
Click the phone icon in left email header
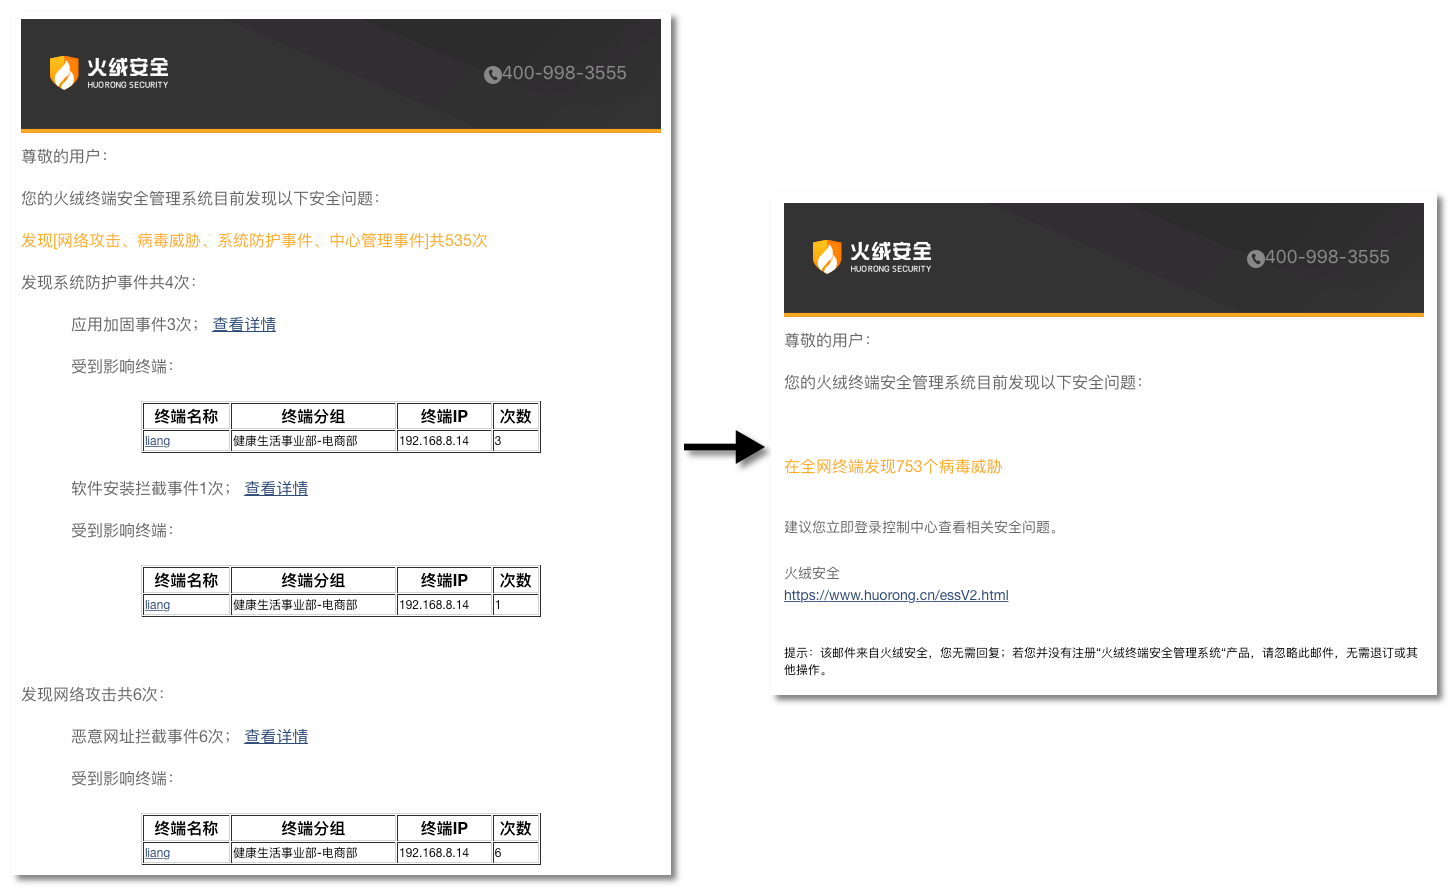coord(492,75)
